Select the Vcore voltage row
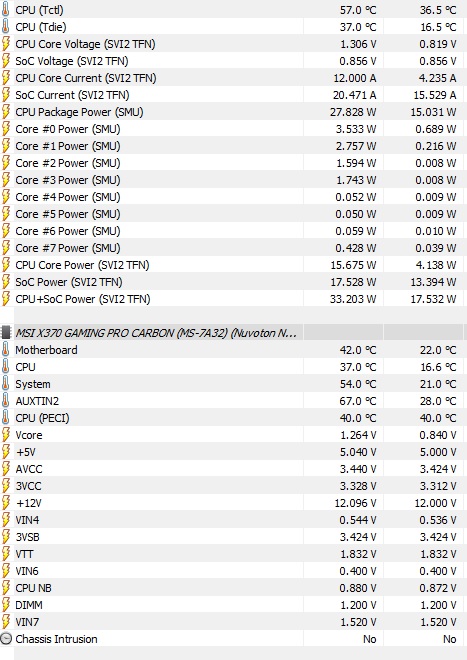Viewport: 467px width, 660px height. coord(233,435)
